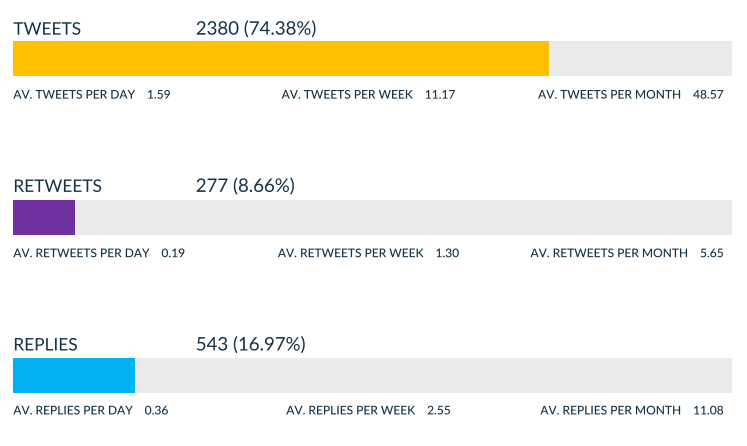Click Av. Tweets Per Week value 11.17
747x446 pixels.
tap(440, 94)
